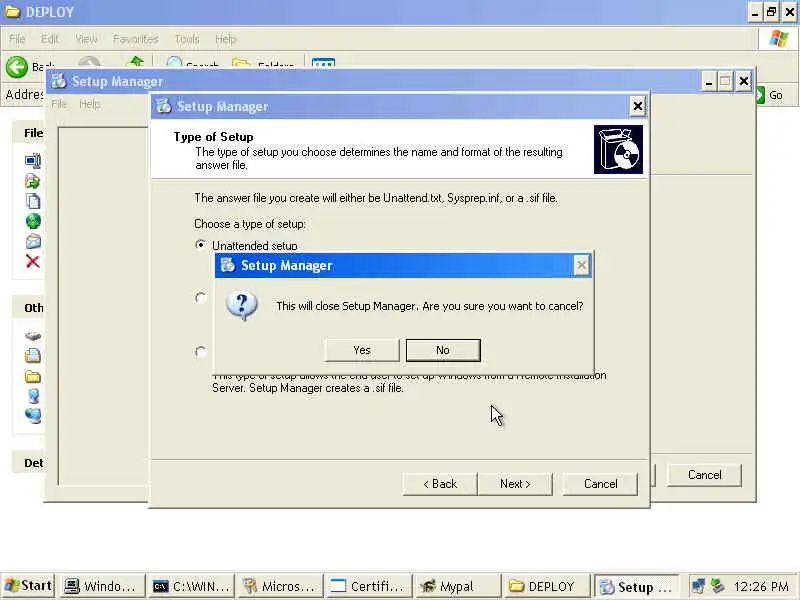
Task: Click the publish to web globe icon
Action: [33, 221]
